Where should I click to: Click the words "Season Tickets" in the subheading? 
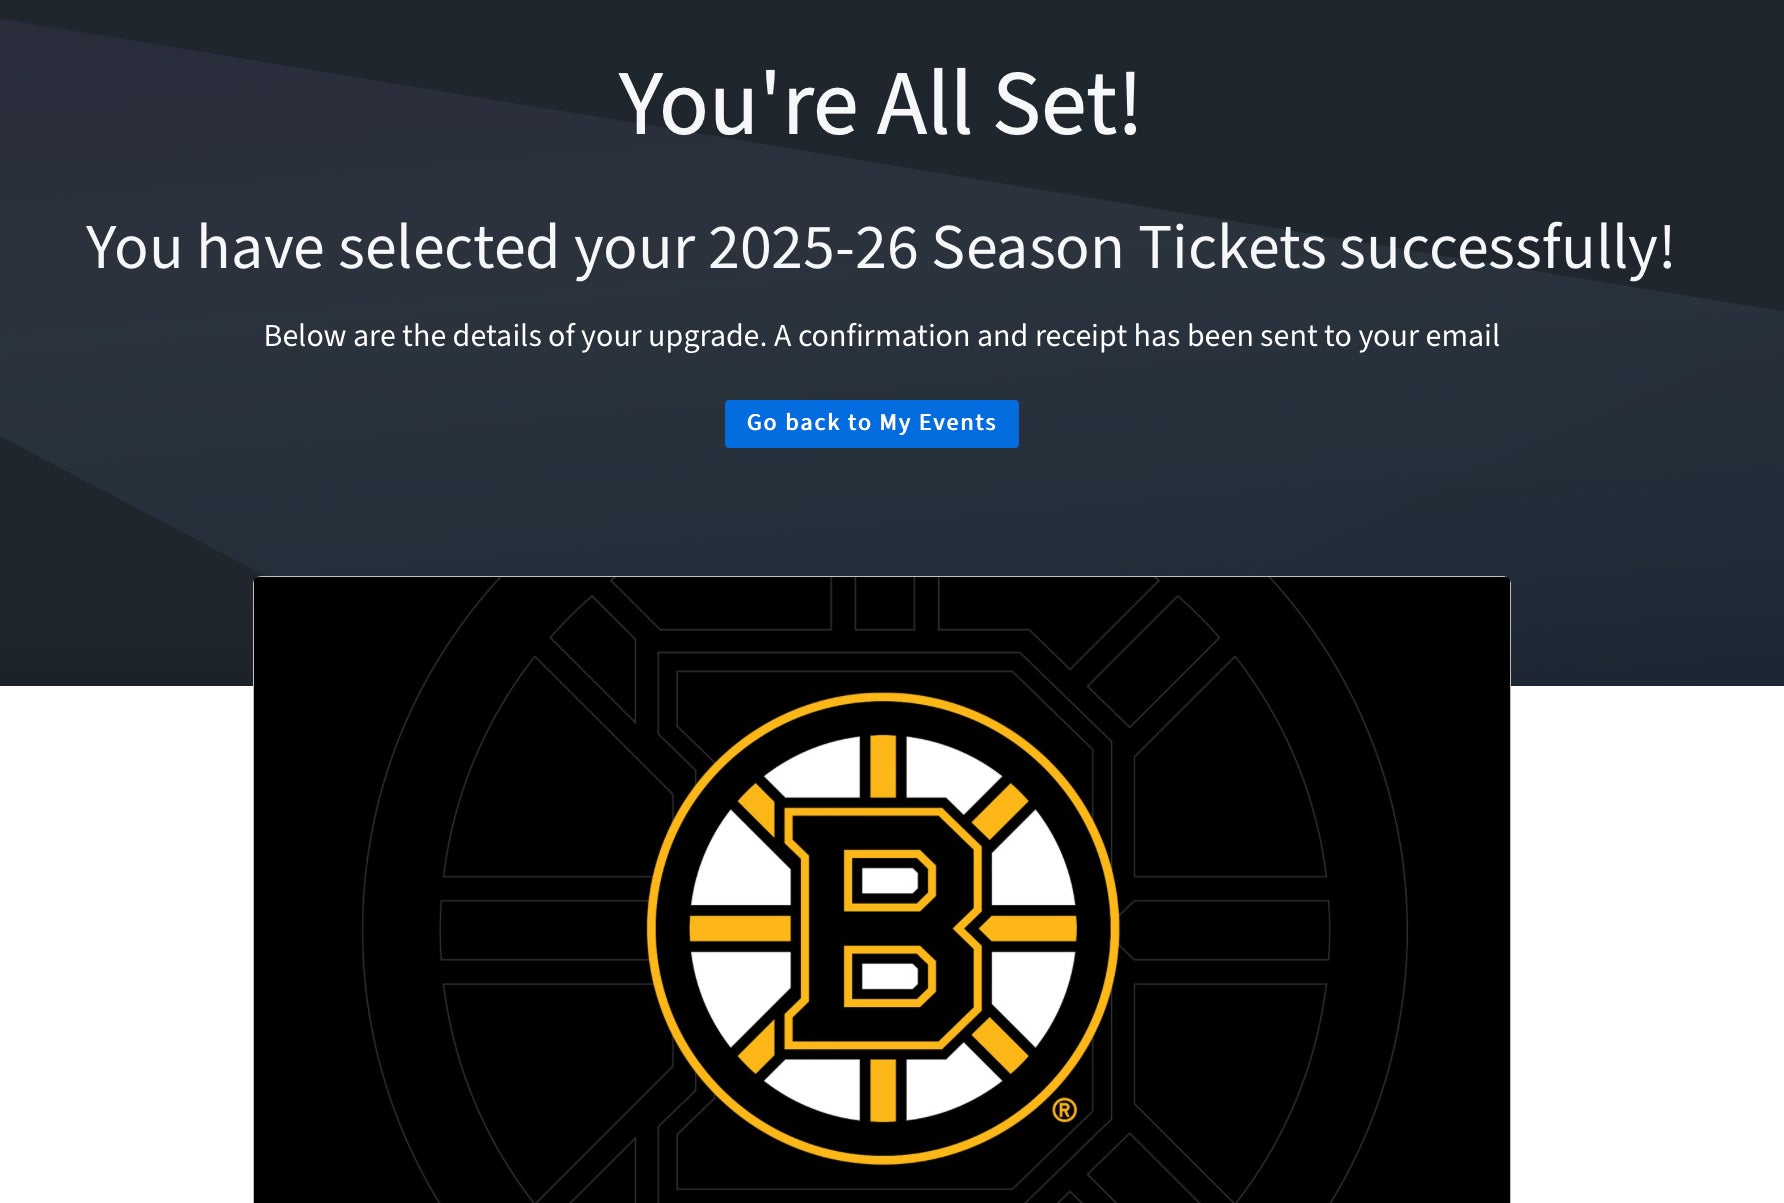(x=1128, y=247)
